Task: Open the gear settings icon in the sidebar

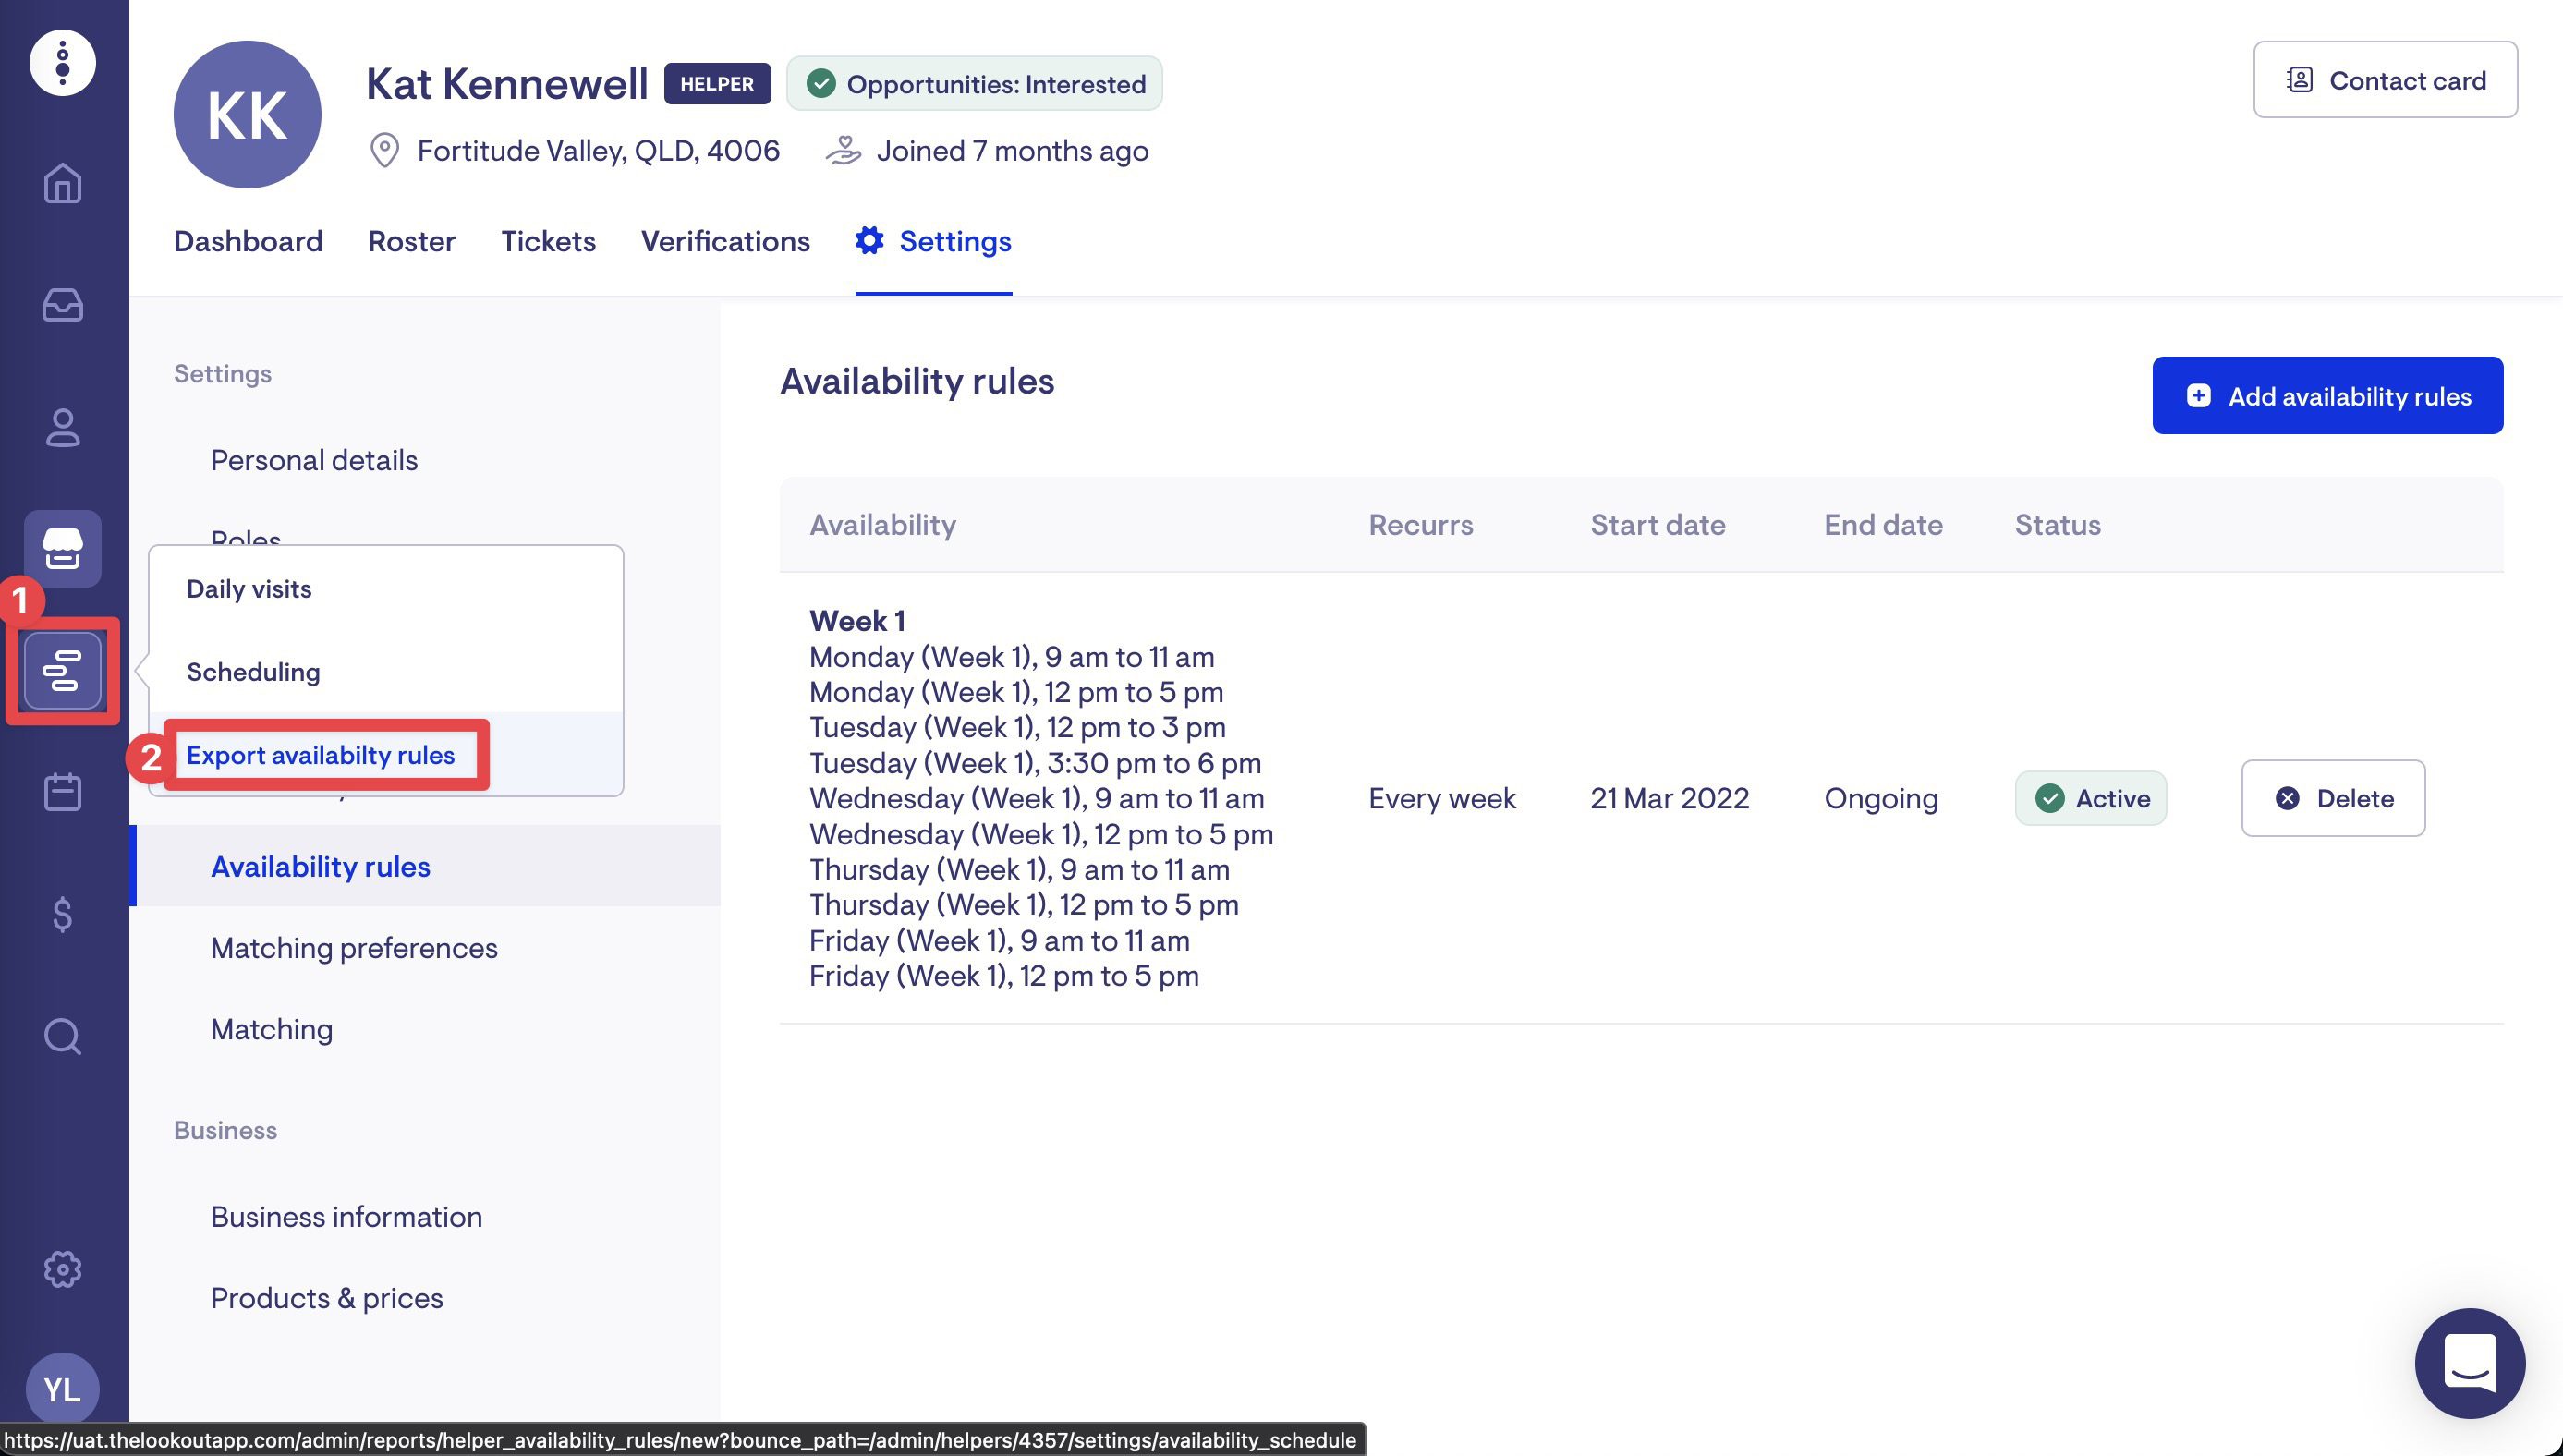Action: pyautogui.click(x=62, y=1269)
